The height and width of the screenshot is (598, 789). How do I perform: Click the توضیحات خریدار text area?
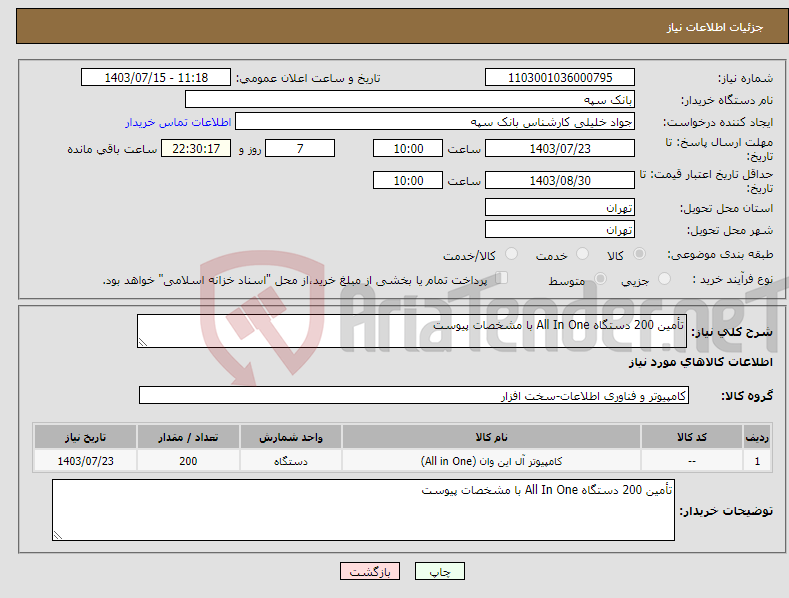coord(363,510)
